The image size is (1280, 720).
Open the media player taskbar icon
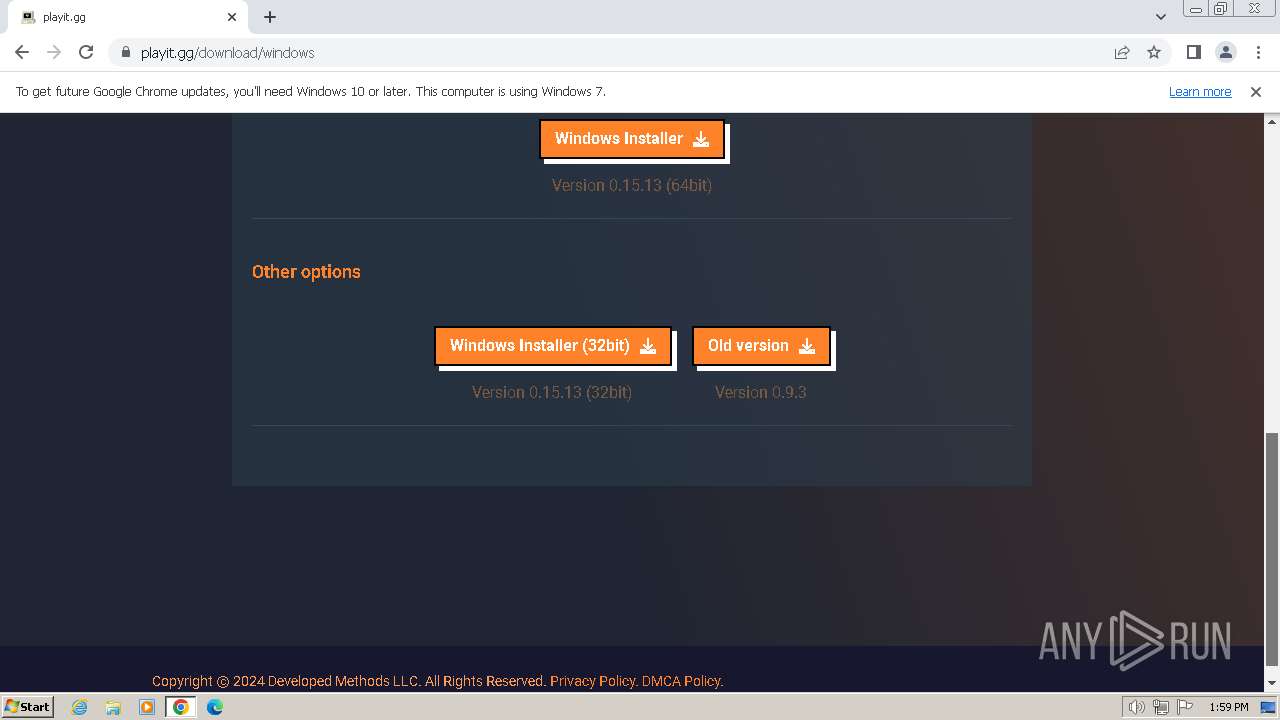pos(147,706)
